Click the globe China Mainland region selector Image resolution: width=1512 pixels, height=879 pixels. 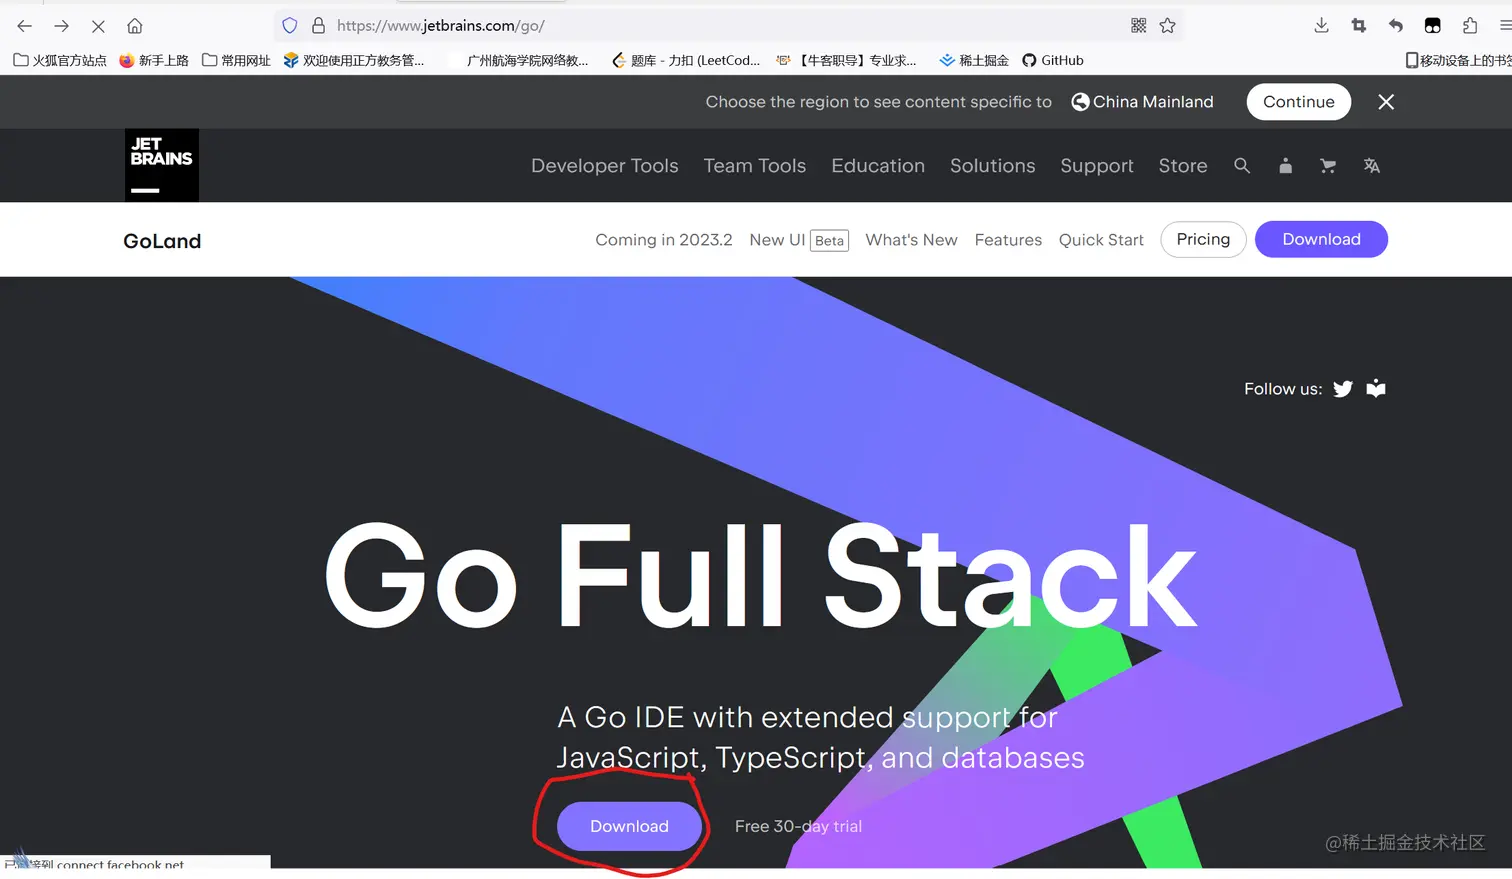tap(1142, 102)
